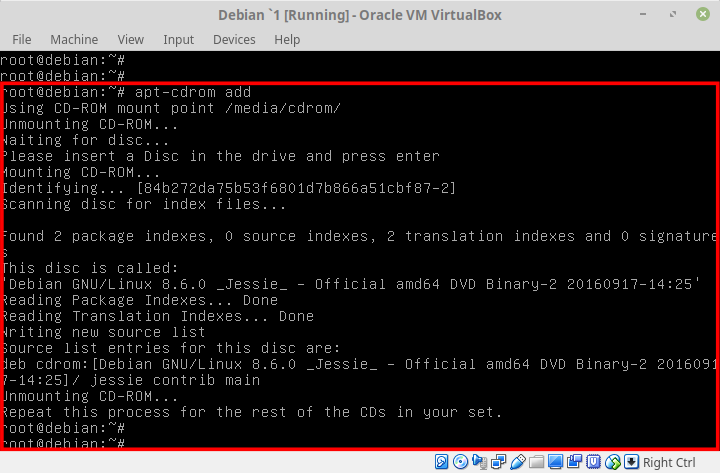Viewport: 720px width, 473px height.
Task: Click the 'Reading Translation Indexes... Done' line
Action: 158,316
